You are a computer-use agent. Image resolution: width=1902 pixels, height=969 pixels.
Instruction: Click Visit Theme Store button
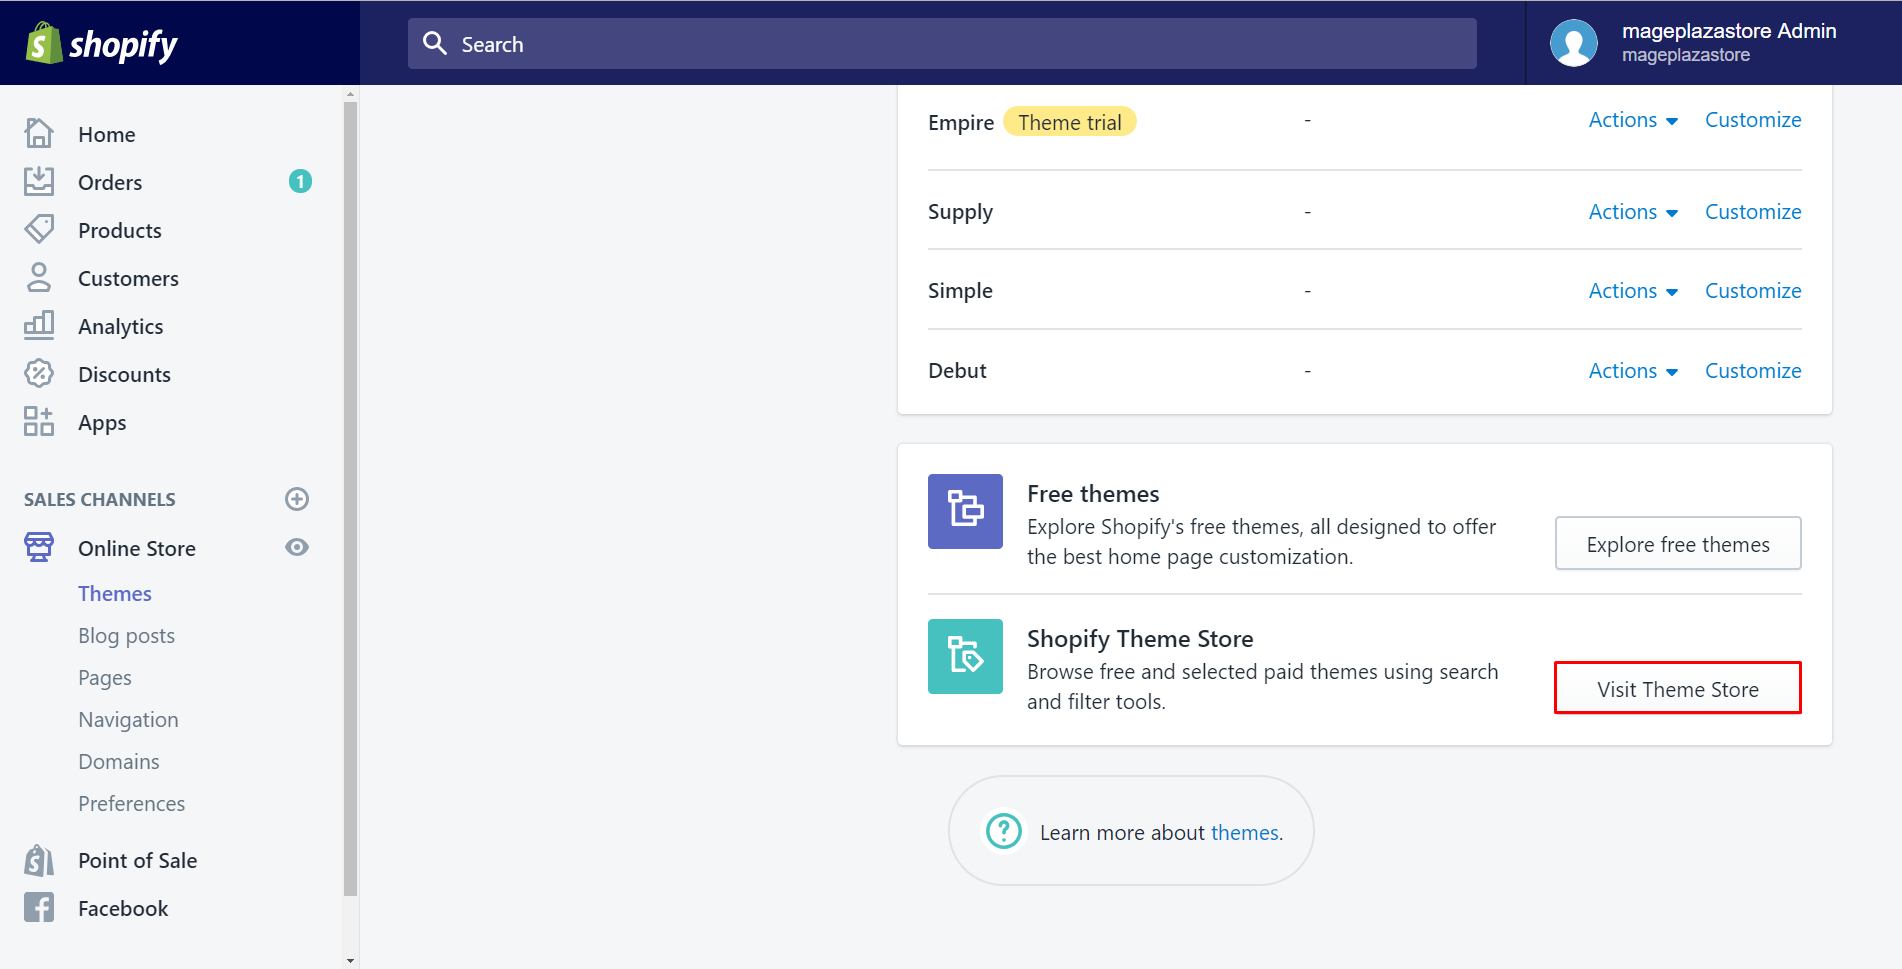point(1678,688)
